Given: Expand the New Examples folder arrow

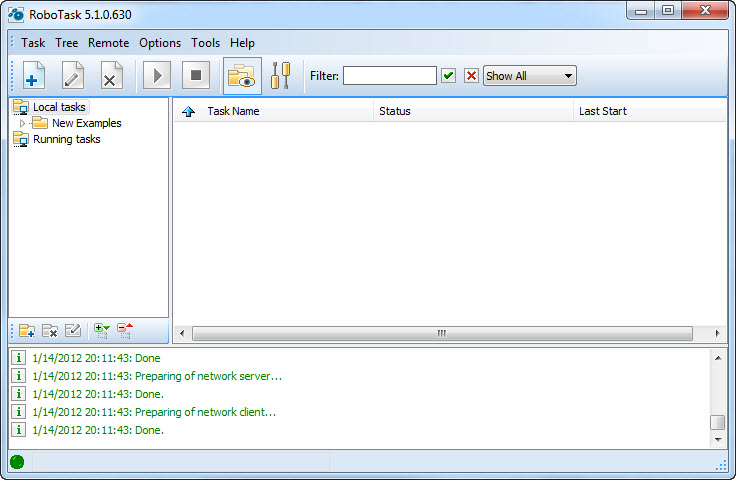Looking at the screenshot, I should pos(22,123).
